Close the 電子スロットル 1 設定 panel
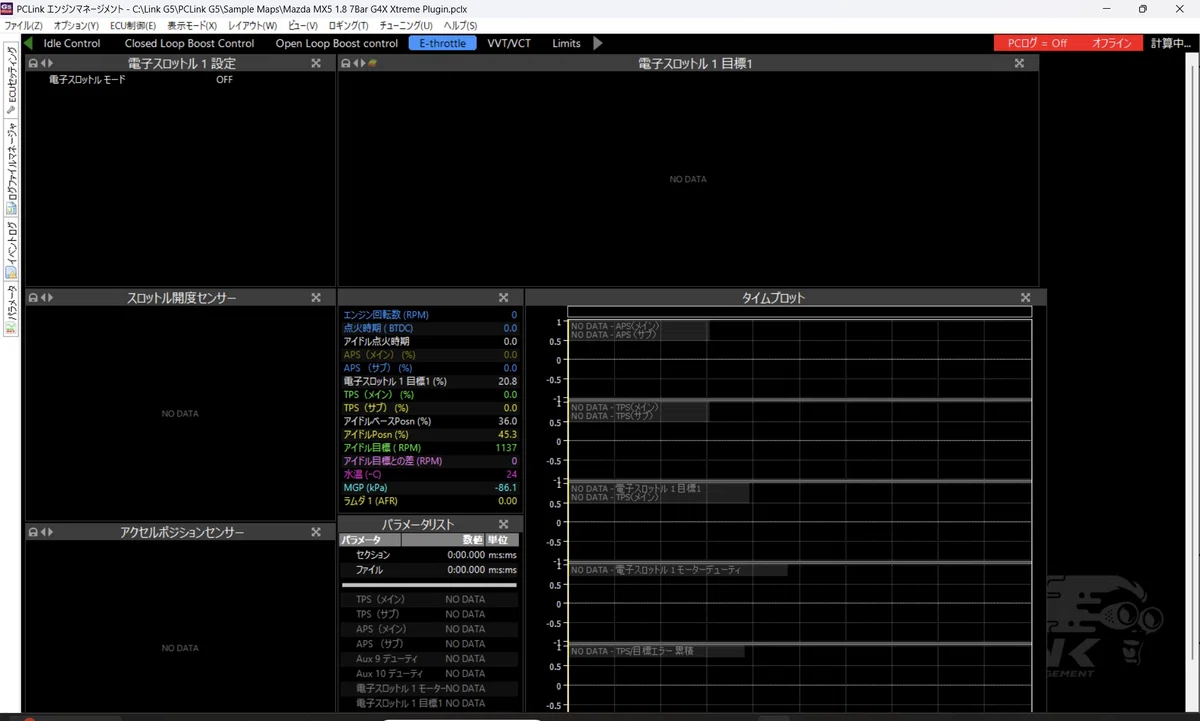 point(316,63)
